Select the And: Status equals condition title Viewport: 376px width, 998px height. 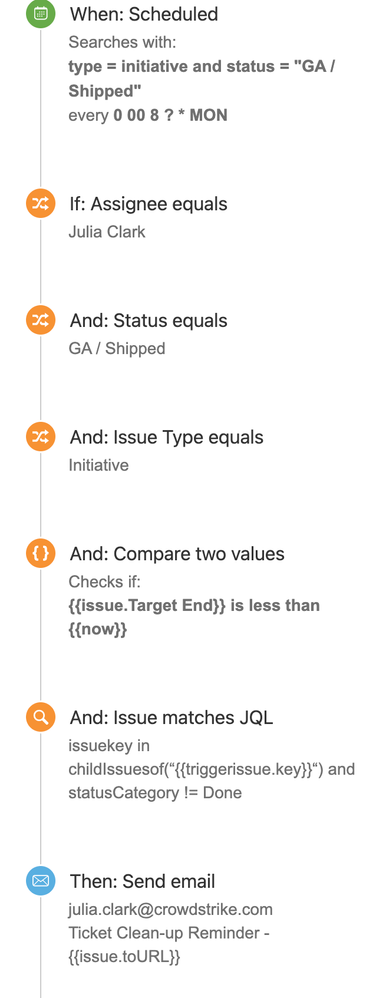[x=148, y=321]
